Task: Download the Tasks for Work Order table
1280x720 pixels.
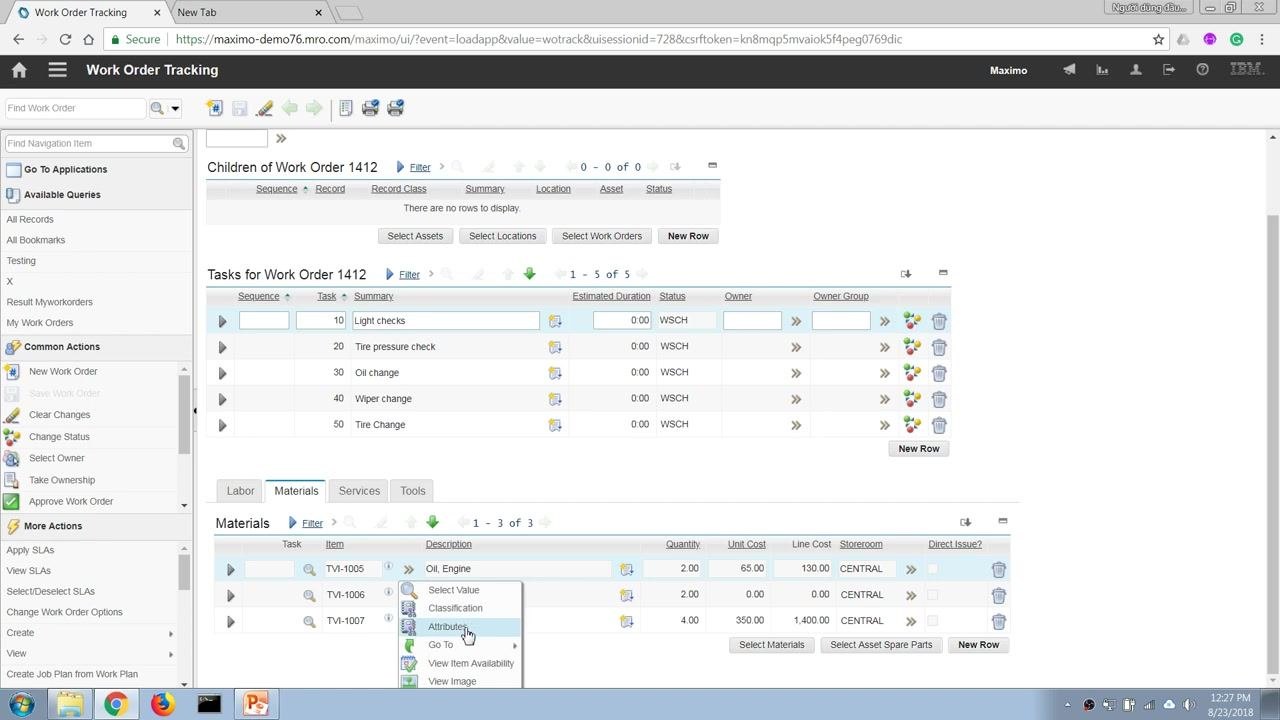Action: [x=906, y=274]
